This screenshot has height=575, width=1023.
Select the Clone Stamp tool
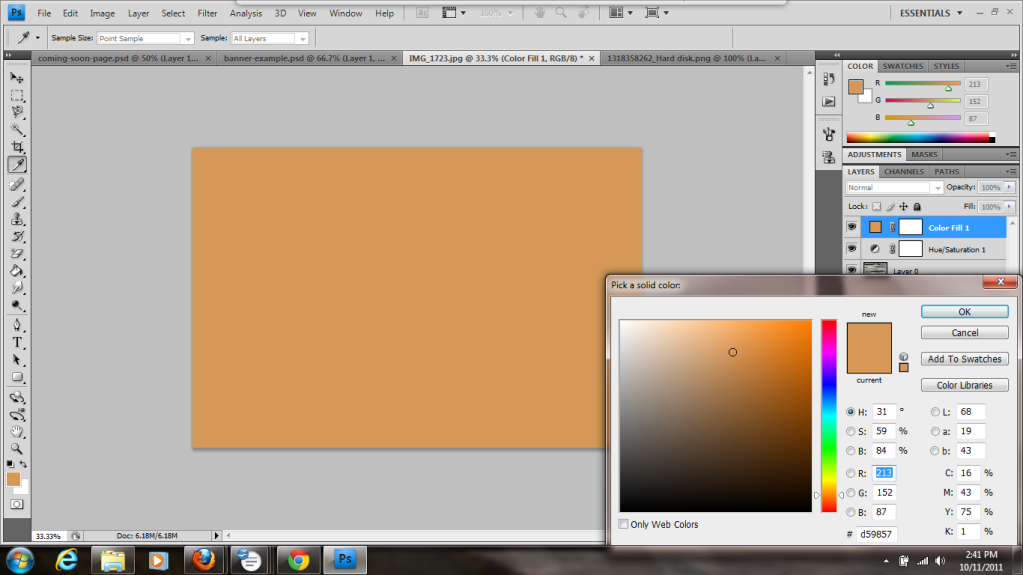[17, 219]
